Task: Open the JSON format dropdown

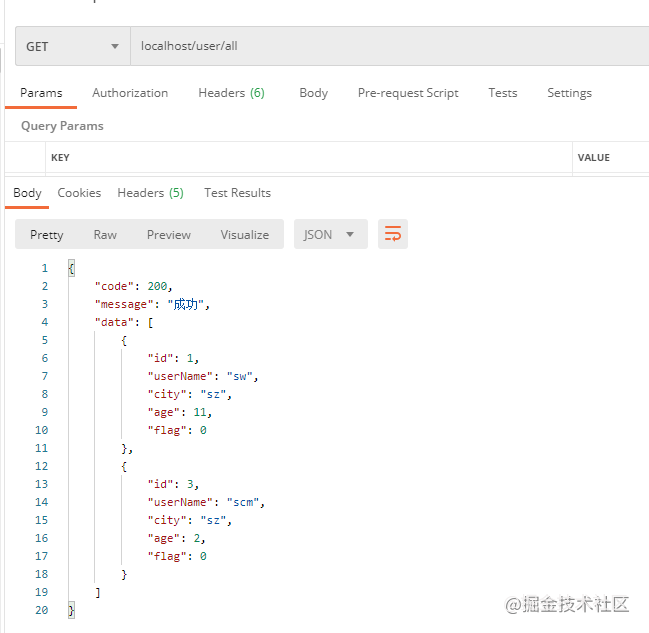Action: (330, 234)
